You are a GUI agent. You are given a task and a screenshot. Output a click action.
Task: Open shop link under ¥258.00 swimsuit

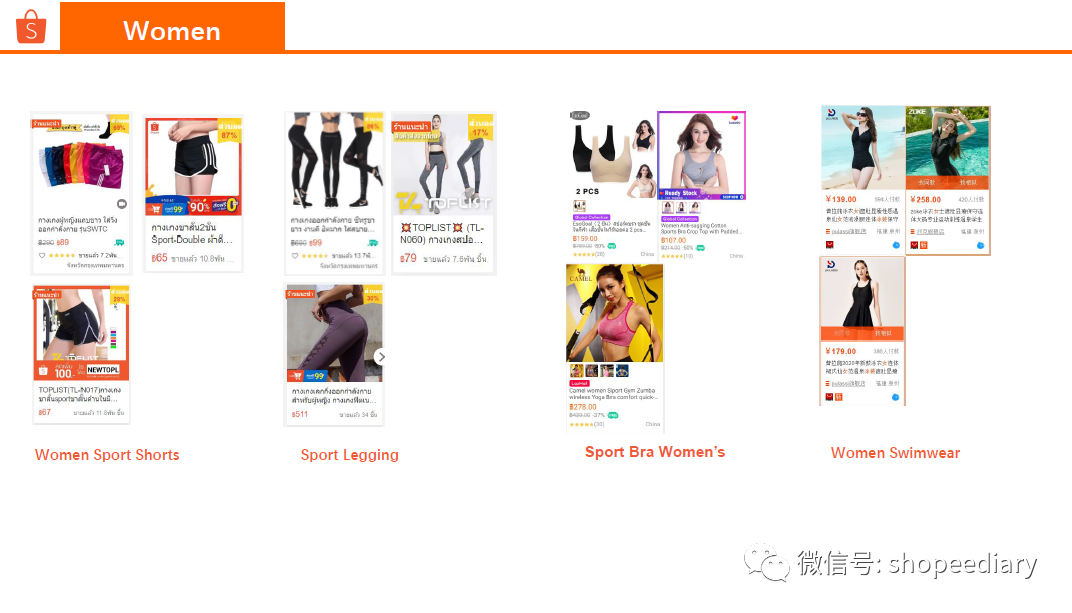pyautogui.click(x=930, y=232)
